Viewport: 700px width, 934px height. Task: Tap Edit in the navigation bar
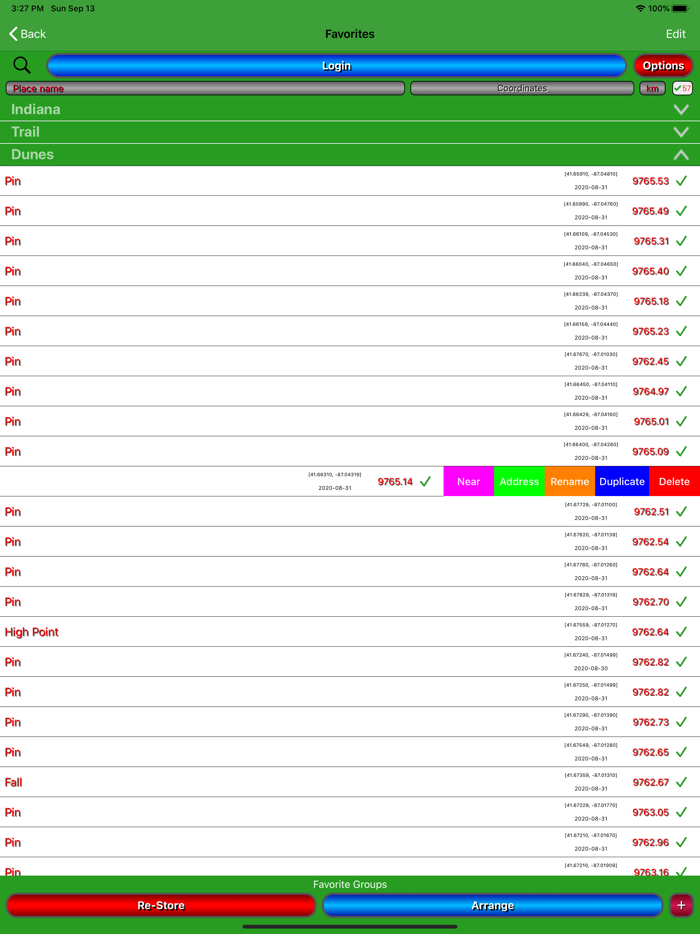pos(676,34)
